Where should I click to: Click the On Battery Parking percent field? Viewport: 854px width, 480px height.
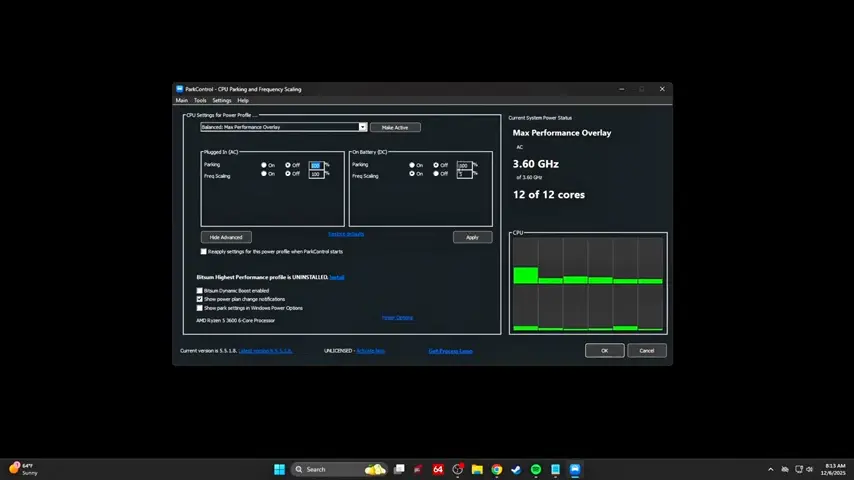click(465, 165)
